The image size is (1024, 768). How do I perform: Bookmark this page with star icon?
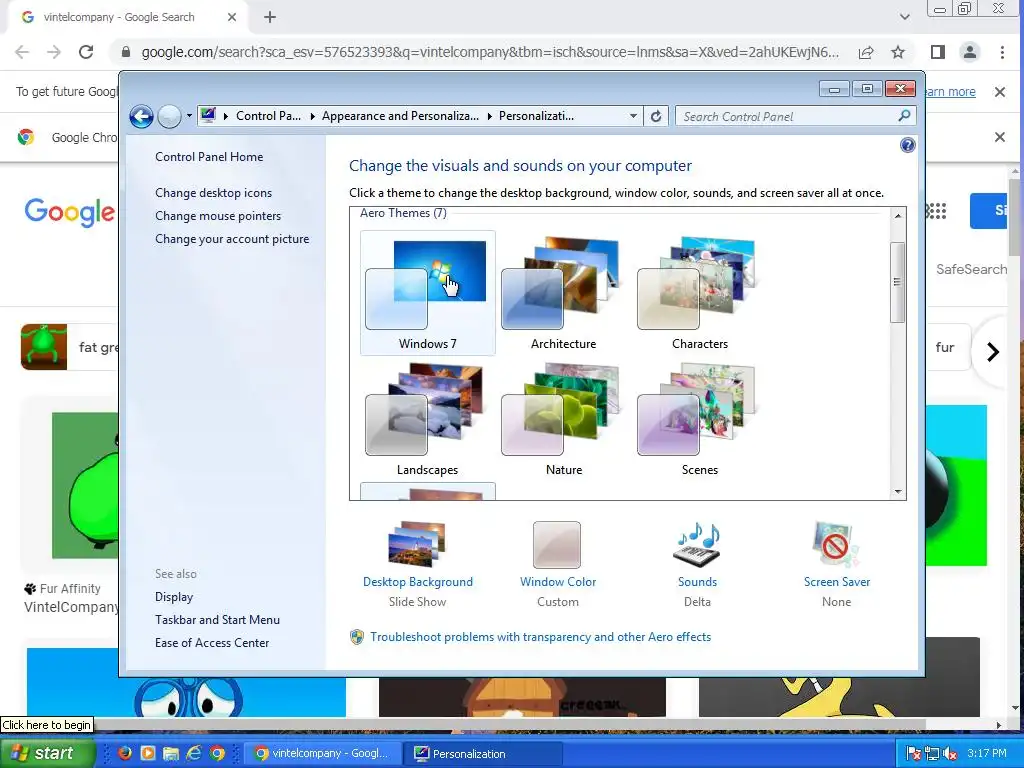[x=898, y=52]
